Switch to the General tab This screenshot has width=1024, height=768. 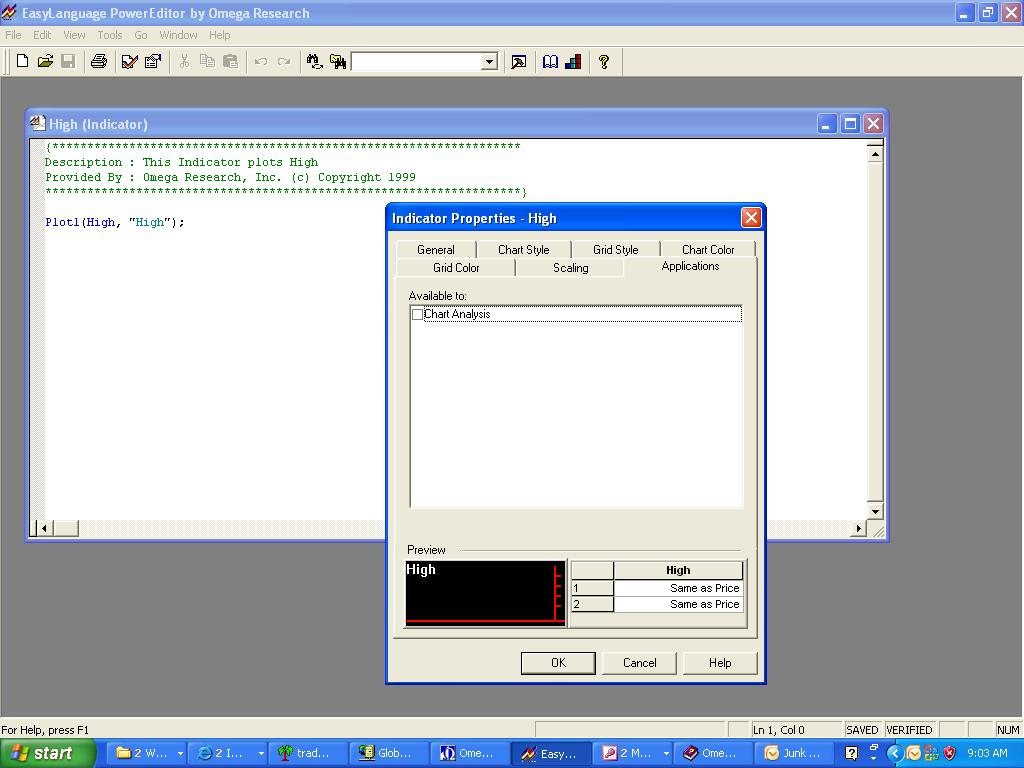(436, 249)
